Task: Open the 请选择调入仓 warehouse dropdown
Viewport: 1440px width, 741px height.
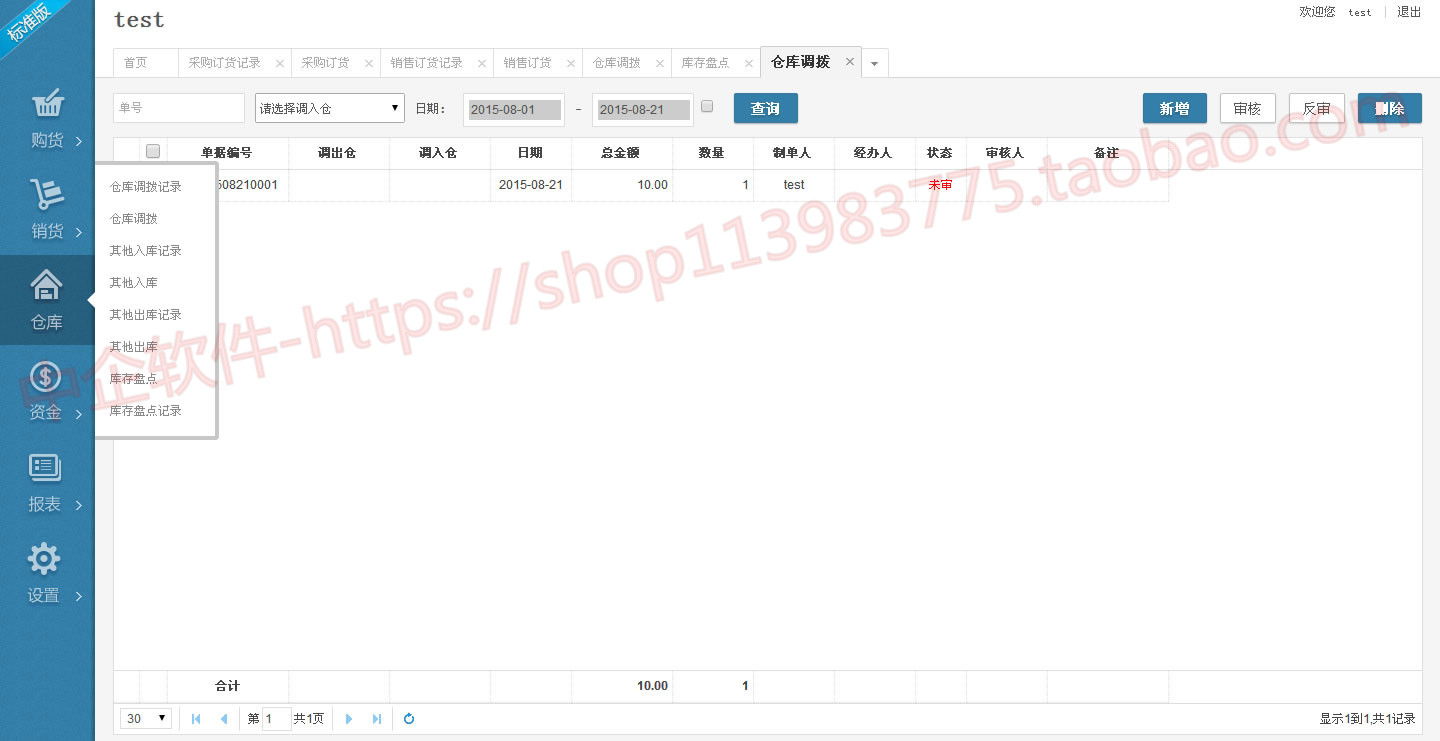Action: (330, 109)
